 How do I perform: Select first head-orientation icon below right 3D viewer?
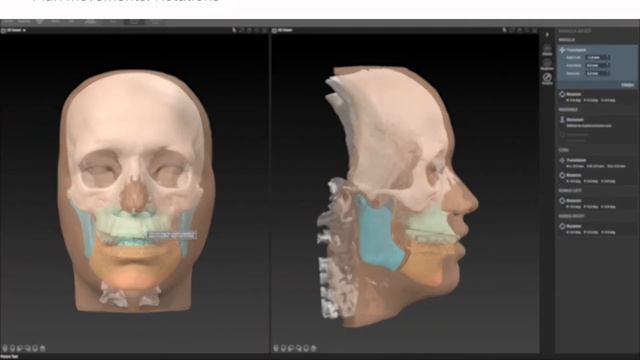click(x=276, y=348)
